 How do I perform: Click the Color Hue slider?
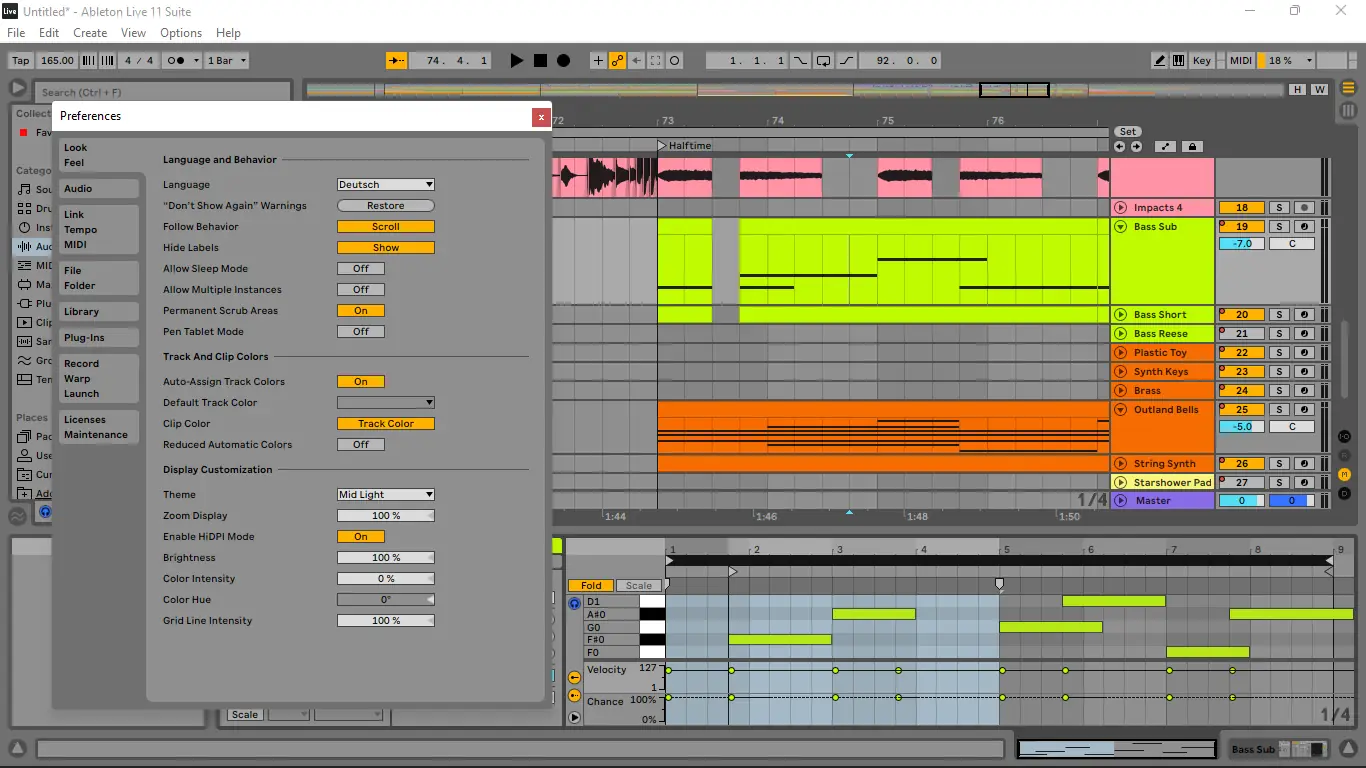[386, 600]
